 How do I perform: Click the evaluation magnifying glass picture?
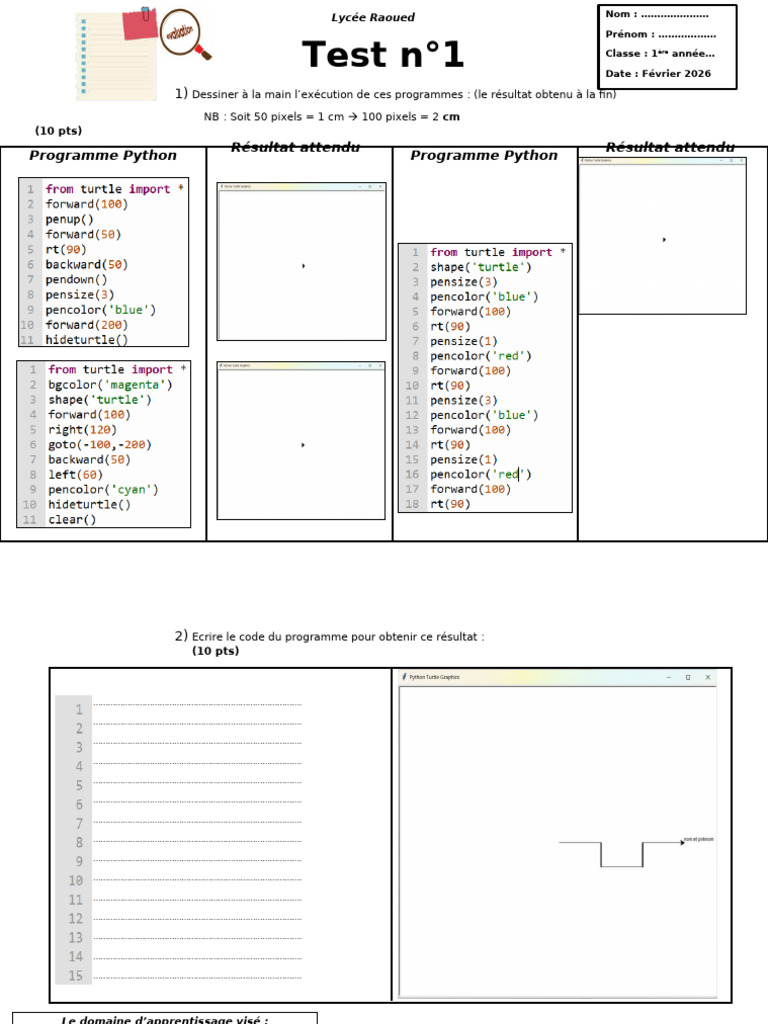pyautogui.click(x=185, y=34)
